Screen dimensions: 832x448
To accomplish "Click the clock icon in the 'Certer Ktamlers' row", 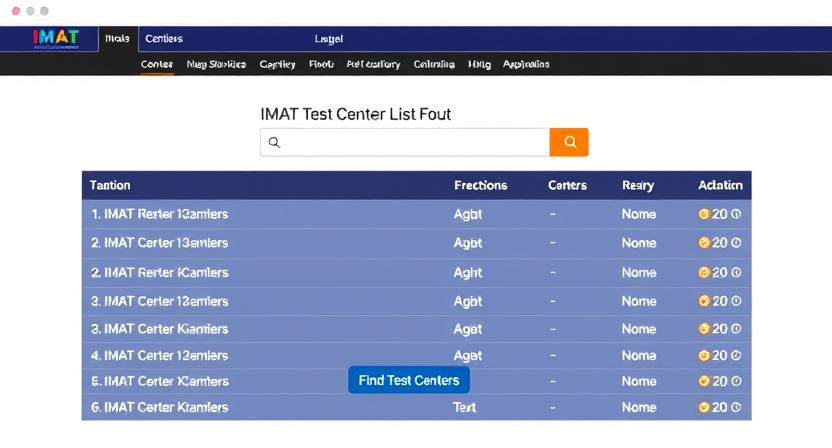I will (736, 407).
